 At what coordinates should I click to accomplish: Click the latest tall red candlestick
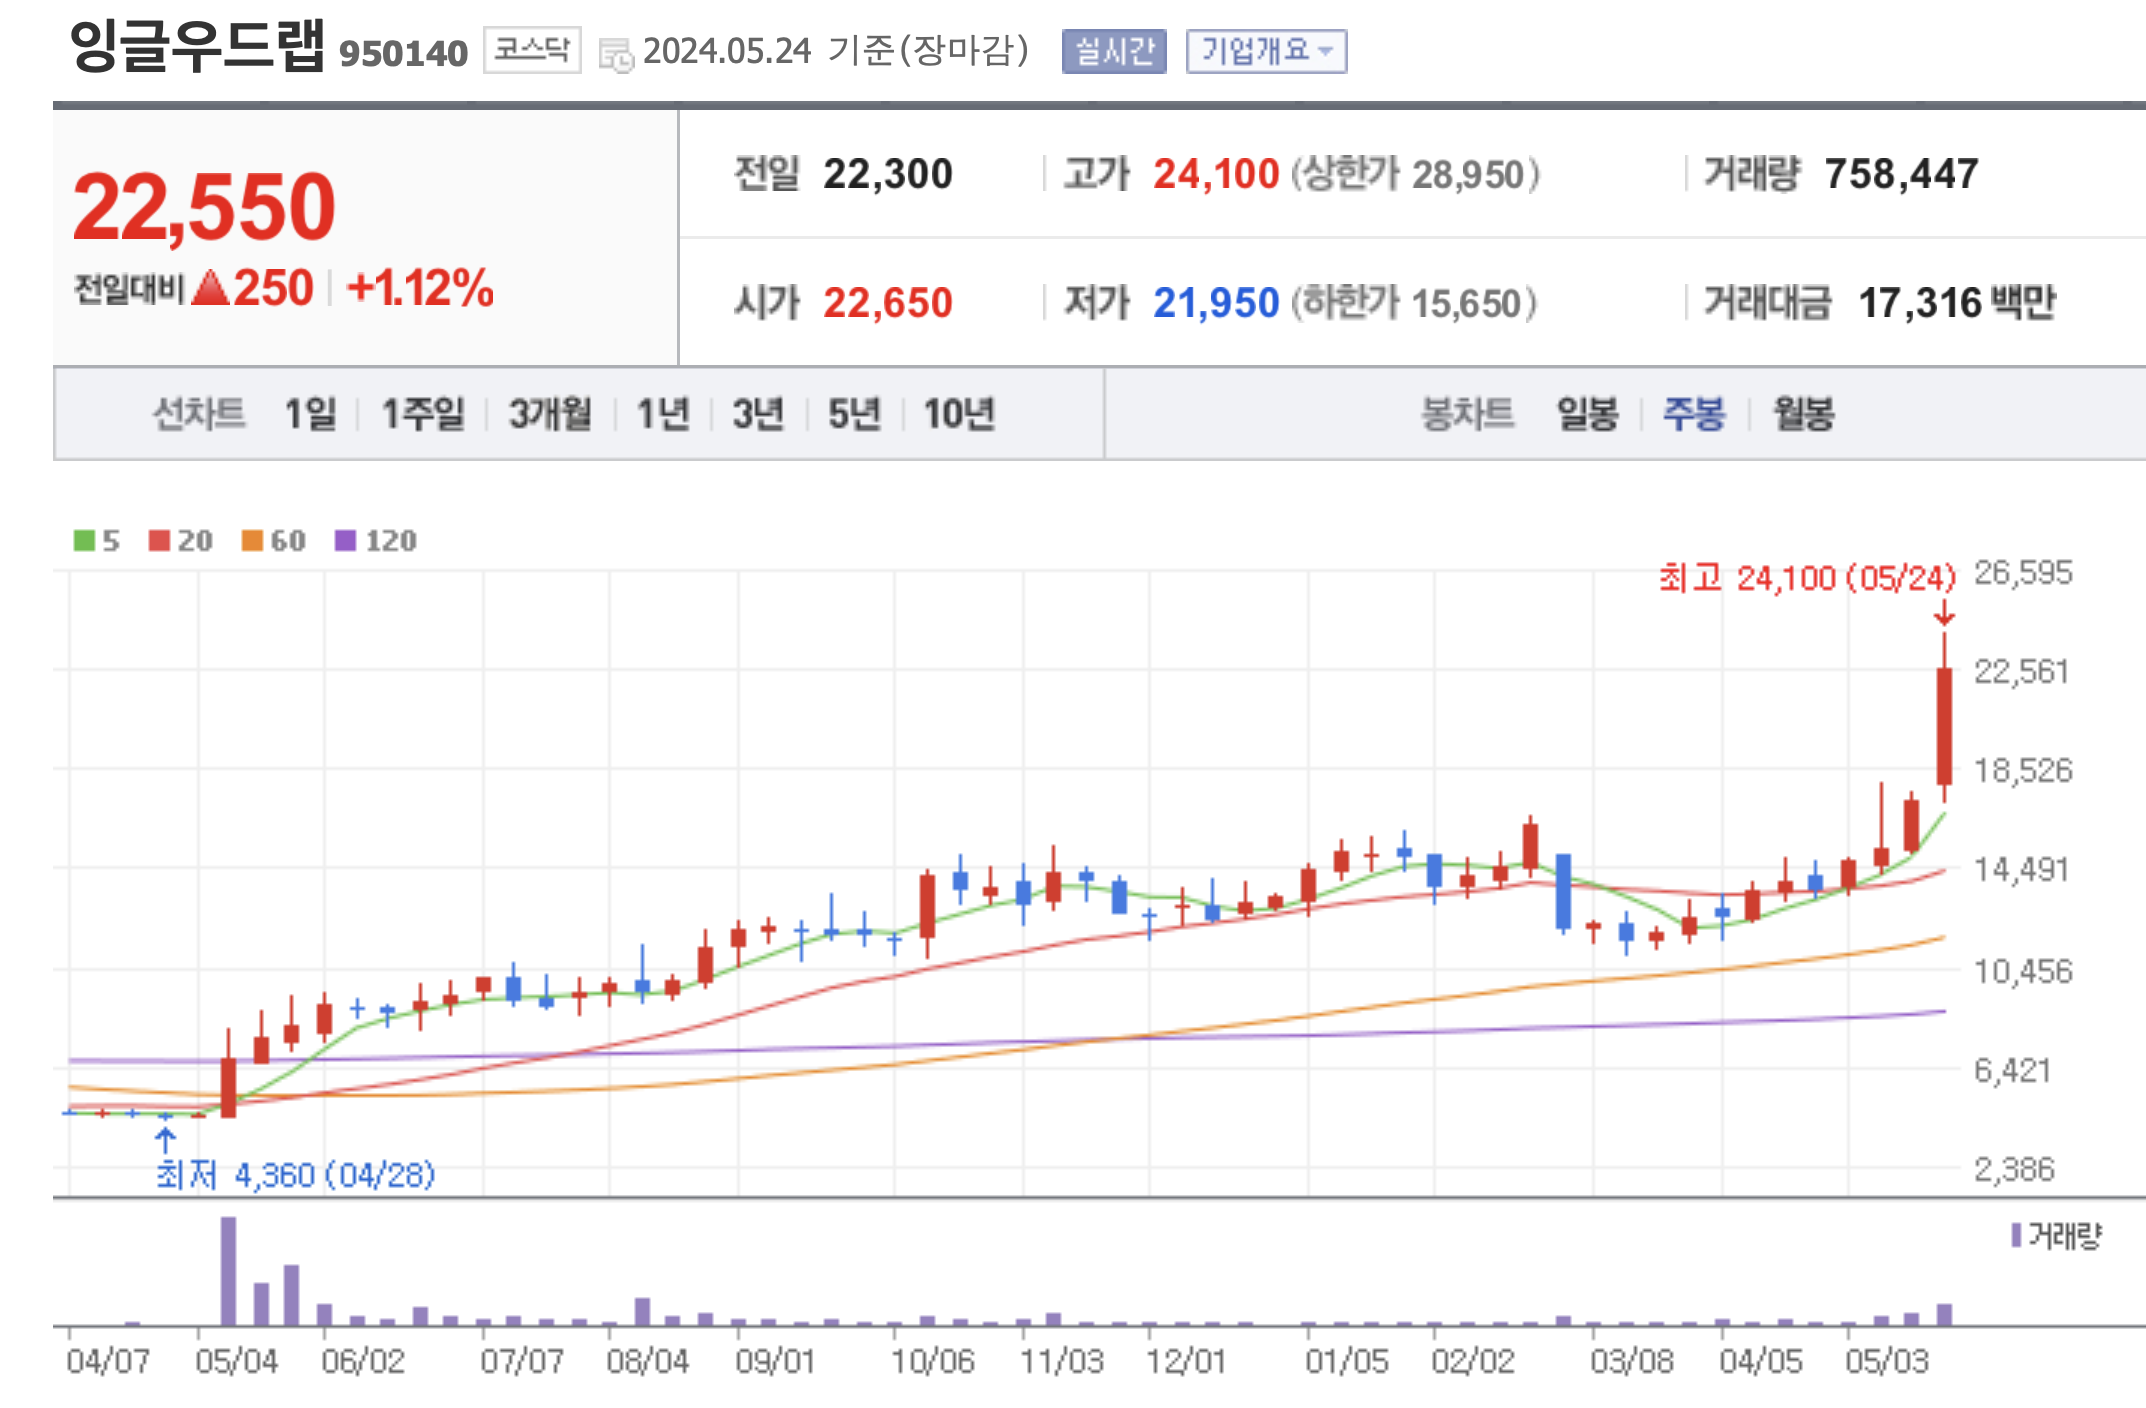pyautogui.click(x=1944, y=725)
